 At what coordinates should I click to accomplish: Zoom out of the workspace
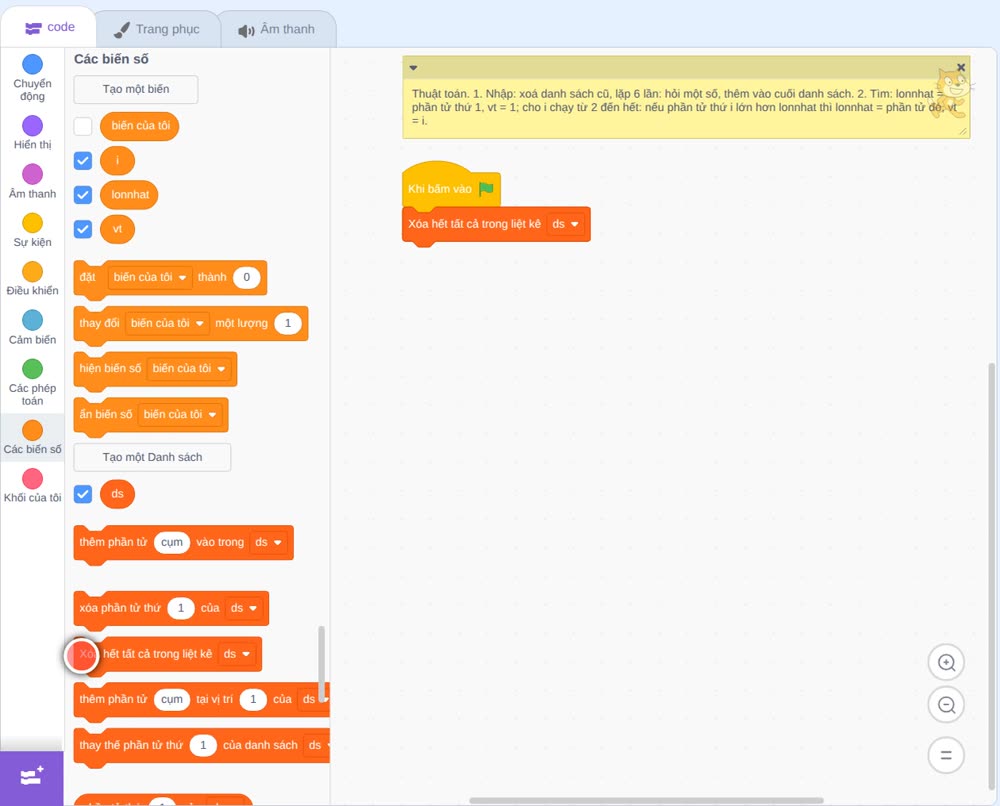pos(946,705)
